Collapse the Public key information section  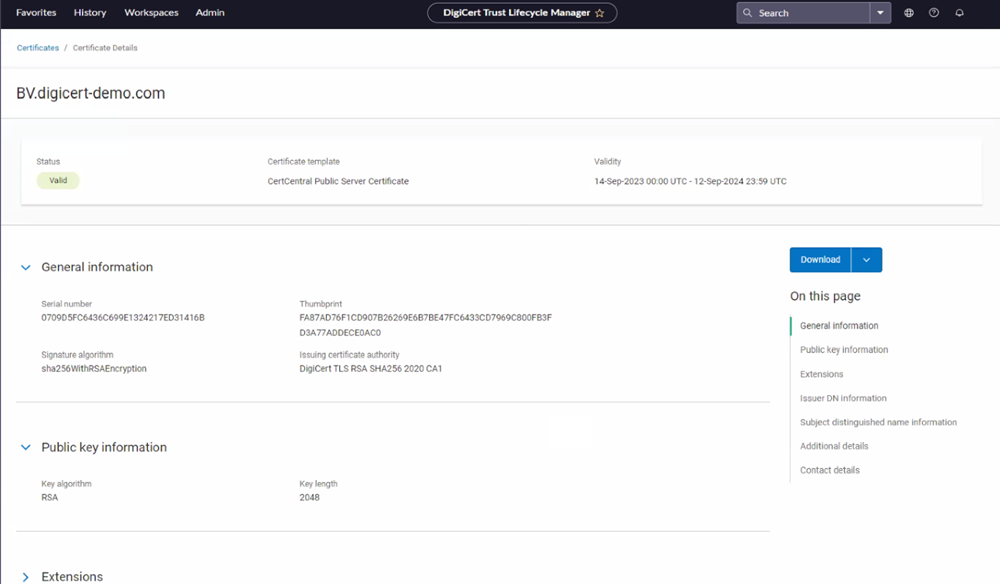coord(26,448)
